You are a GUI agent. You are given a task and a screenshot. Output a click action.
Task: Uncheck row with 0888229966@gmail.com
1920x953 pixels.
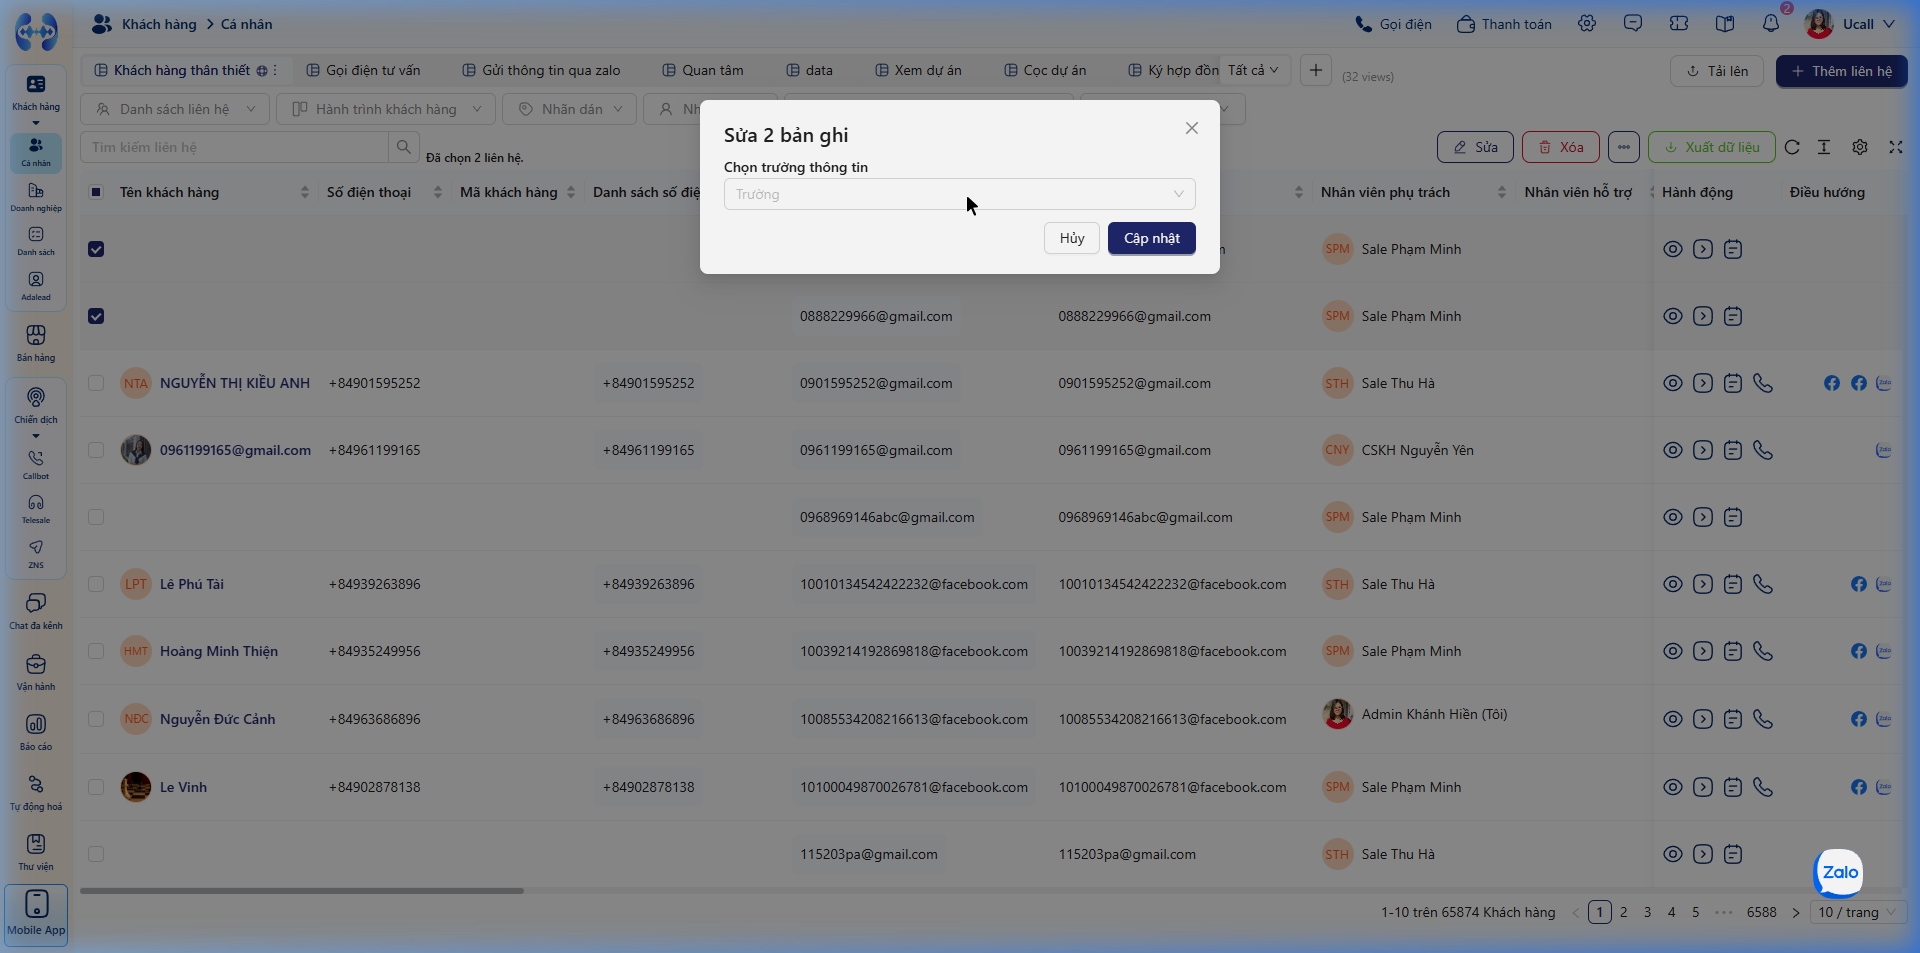coord(96,316)
